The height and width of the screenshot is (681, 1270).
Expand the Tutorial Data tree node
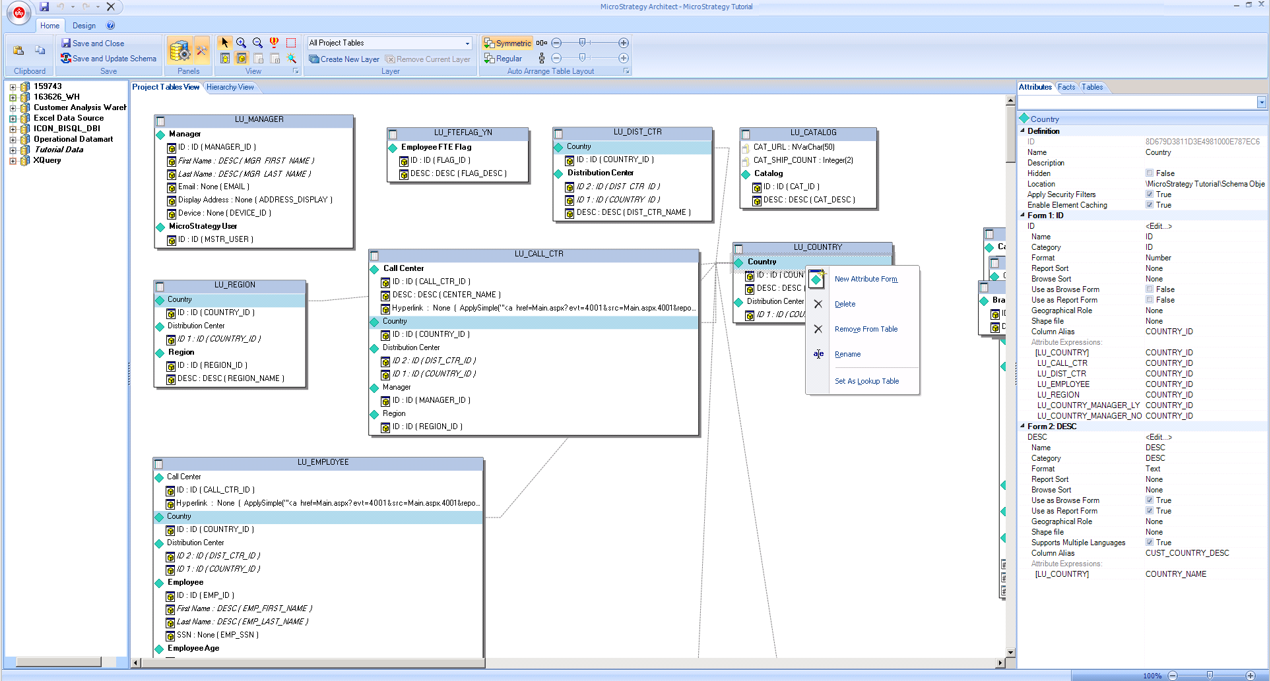[13, 150]
